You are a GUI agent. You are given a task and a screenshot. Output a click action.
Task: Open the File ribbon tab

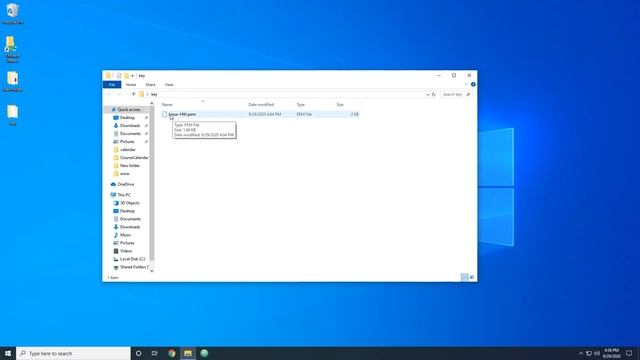(x=112, y=84)
